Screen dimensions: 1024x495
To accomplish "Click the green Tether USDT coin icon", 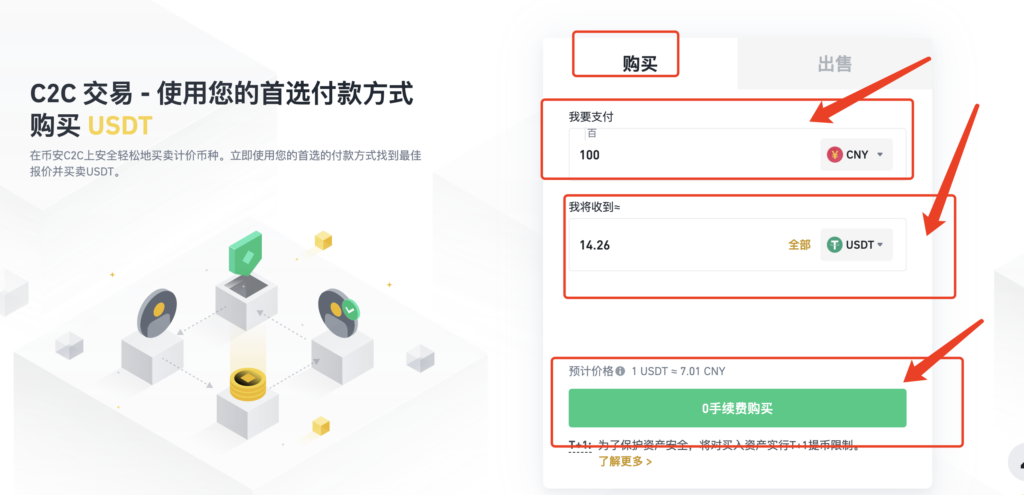I will point(835,245).
